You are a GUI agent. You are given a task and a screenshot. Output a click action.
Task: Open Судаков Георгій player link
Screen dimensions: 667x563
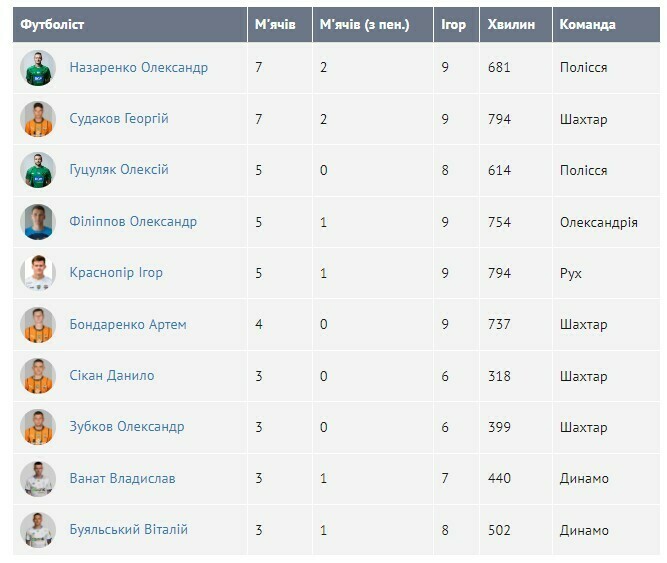[119, 119]
